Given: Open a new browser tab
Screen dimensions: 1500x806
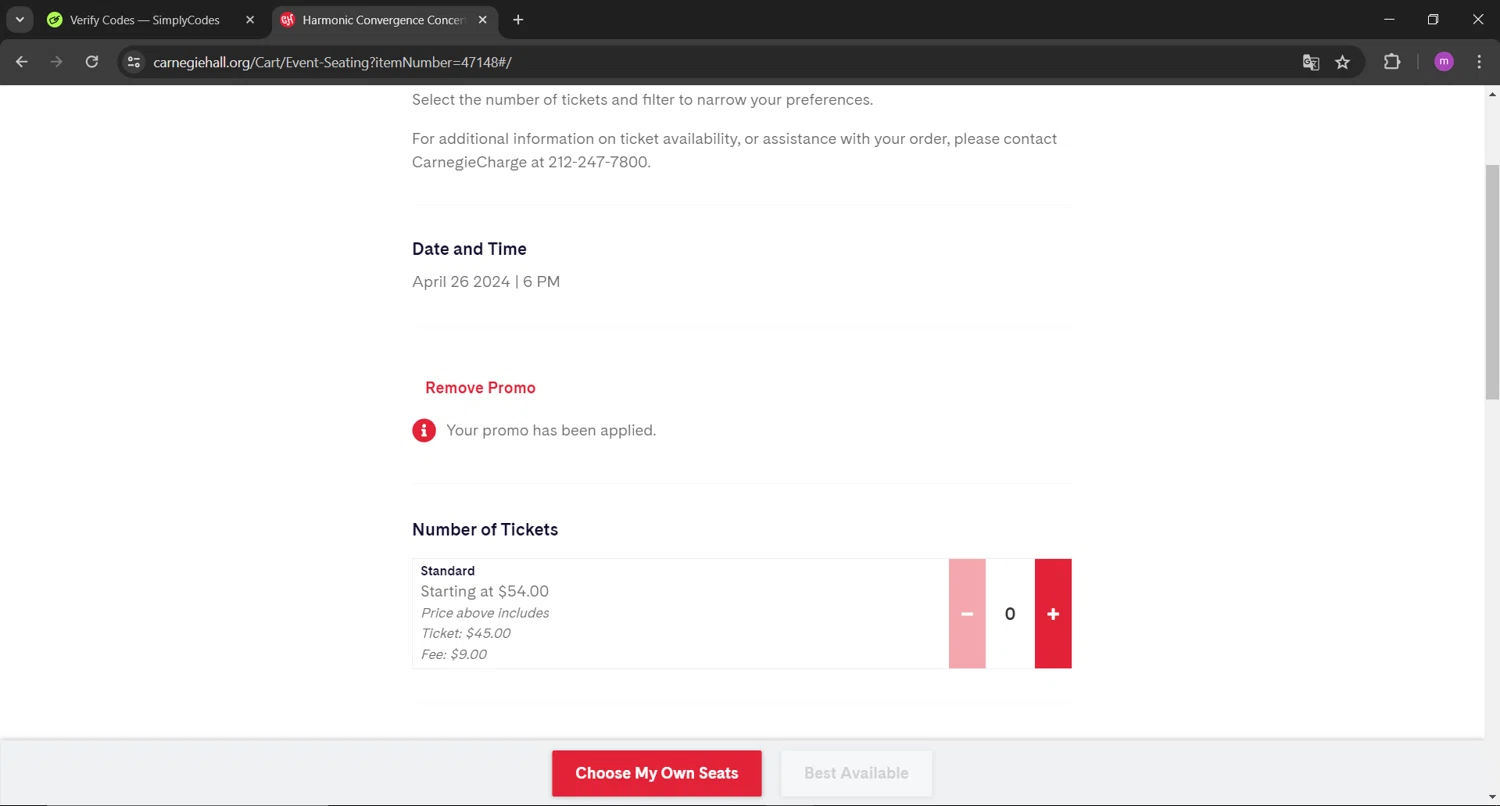Looking at the screenshot, I should point(518,20).
